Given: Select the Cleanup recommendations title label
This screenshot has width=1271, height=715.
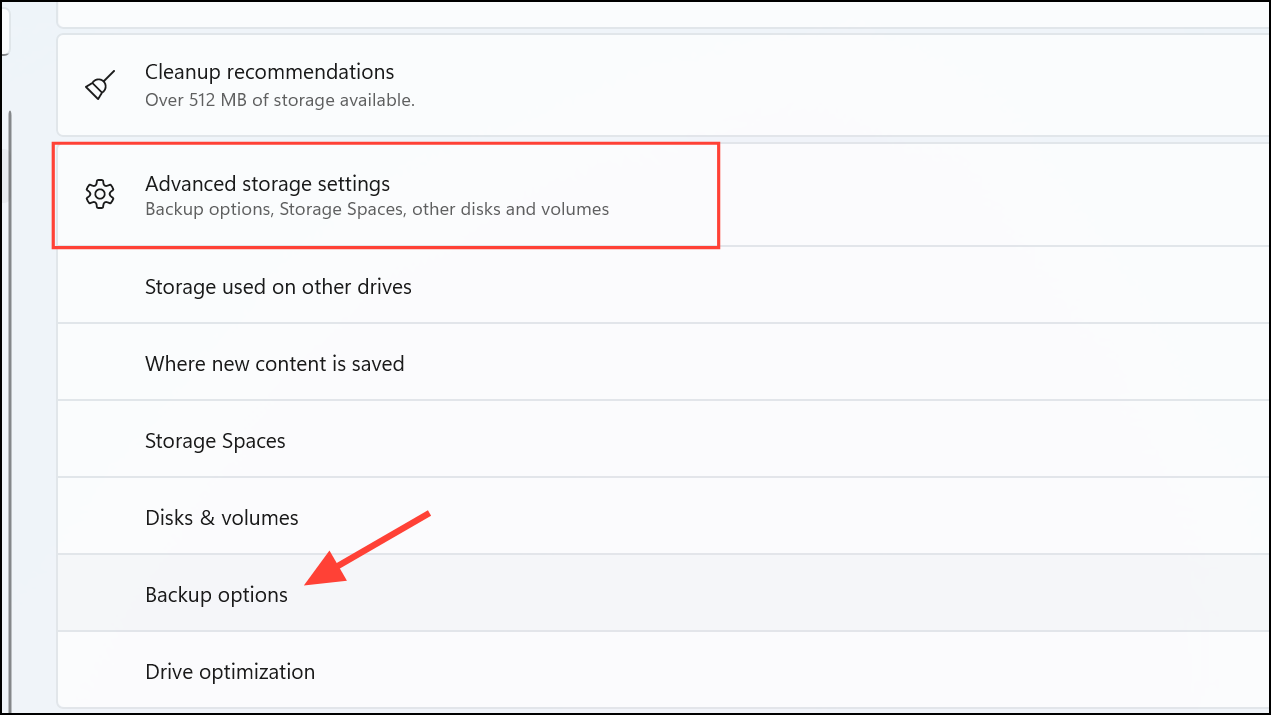Looking at the screenshot, I should click(269, 71).
